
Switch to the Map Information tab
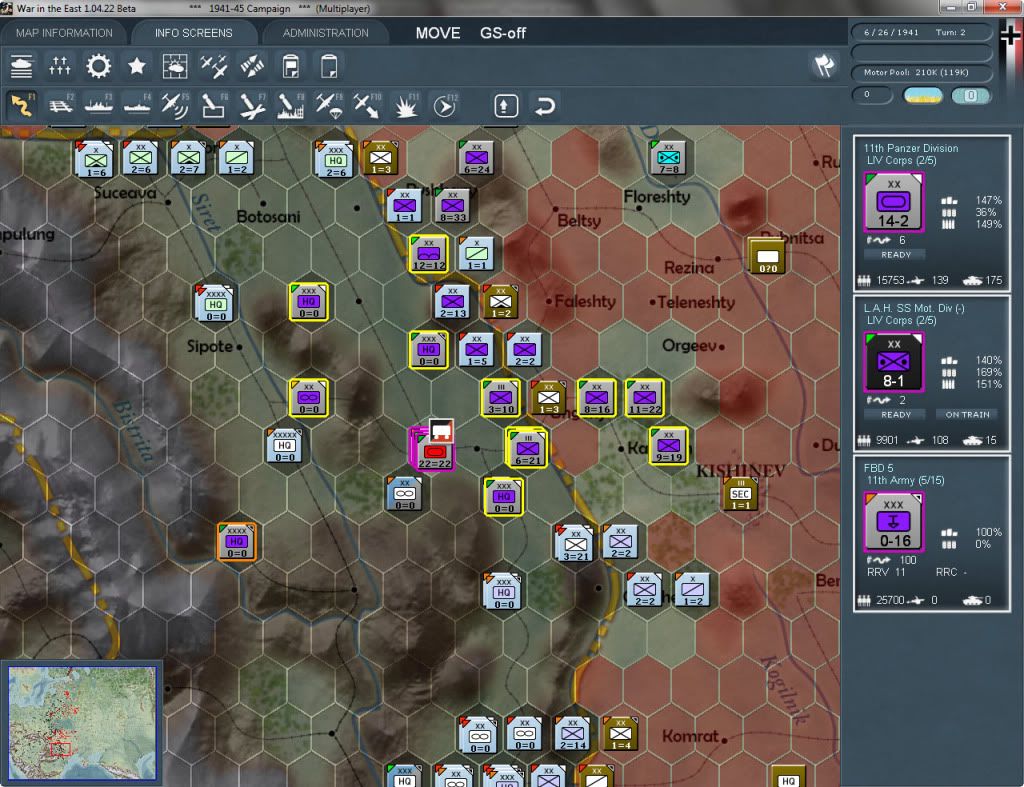click(x=64, y=33)
